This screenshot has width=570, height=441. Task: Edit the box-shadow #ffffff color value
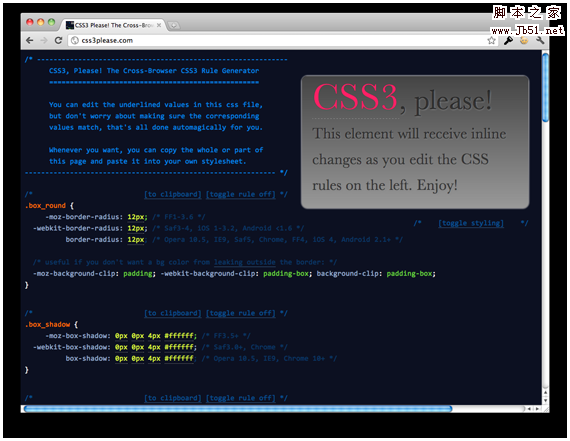[179, 358]
